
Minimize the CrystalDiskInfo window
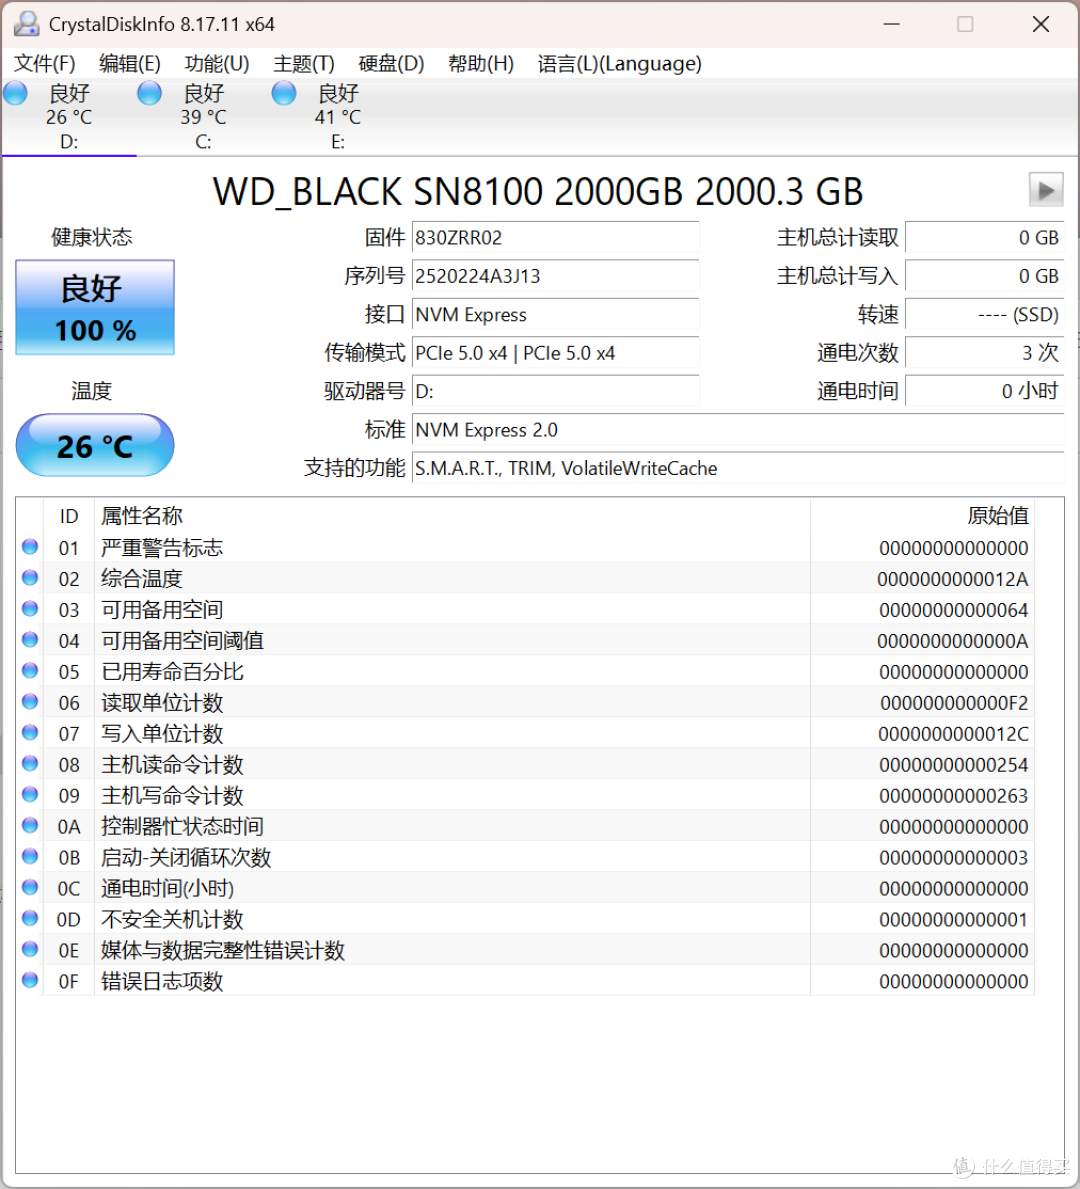point(892,24)
